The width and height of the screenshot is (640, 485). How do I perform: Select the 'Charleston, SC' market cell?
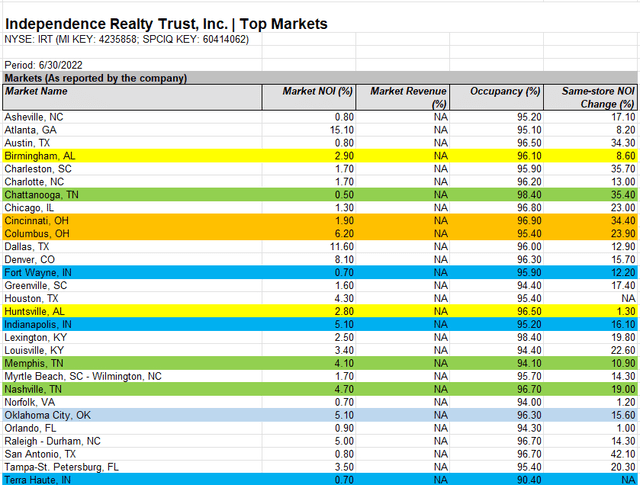click(132, 169)
